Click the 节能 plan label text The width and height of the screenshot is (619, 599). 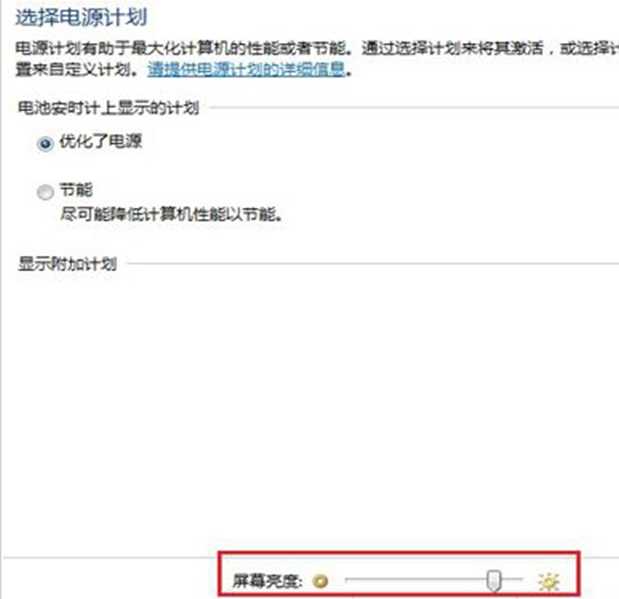(x=76, y=190)
